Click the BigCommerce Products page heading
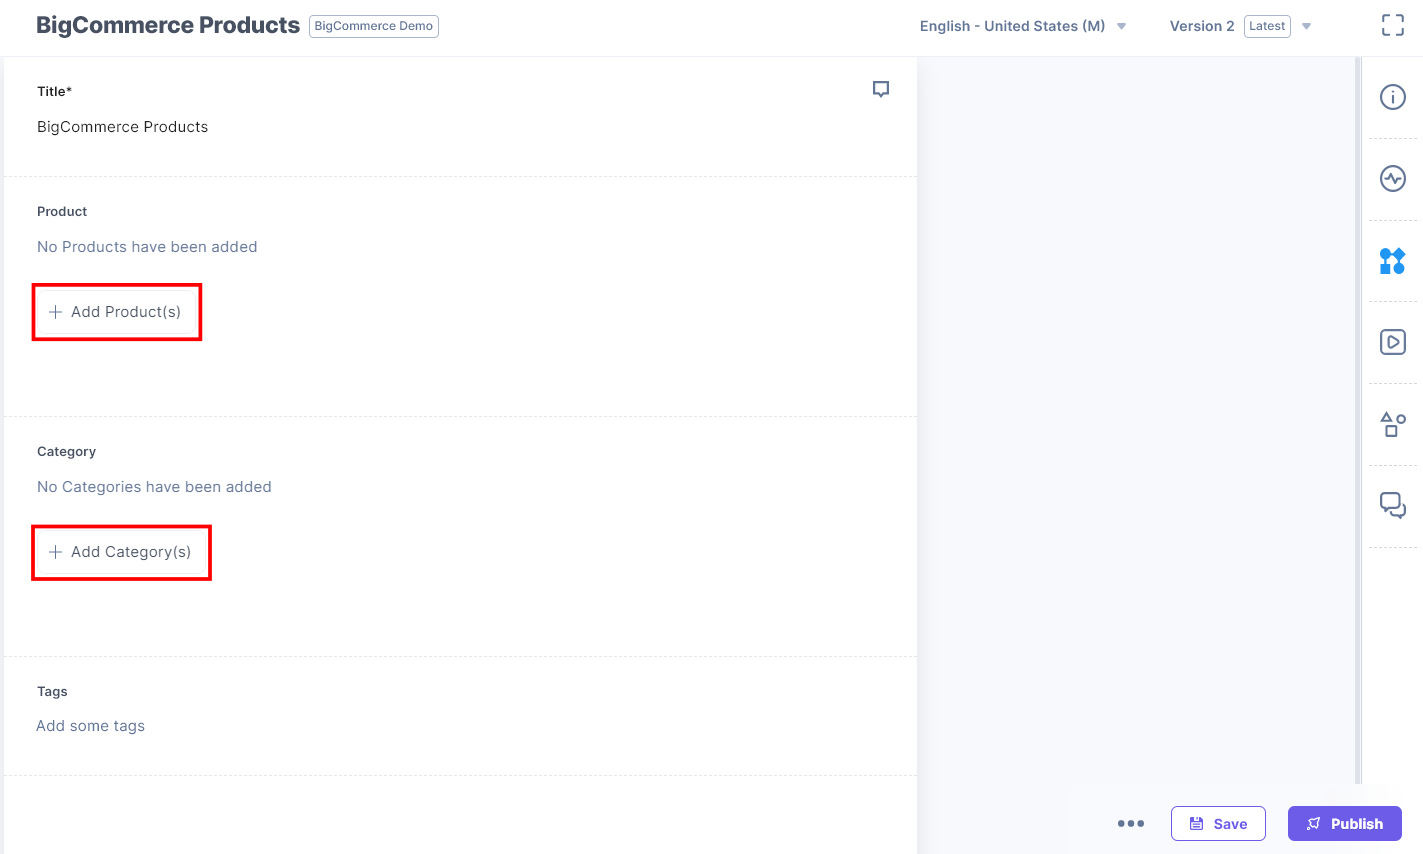Screen dimensions: 1423x854 tap(168, 25)
